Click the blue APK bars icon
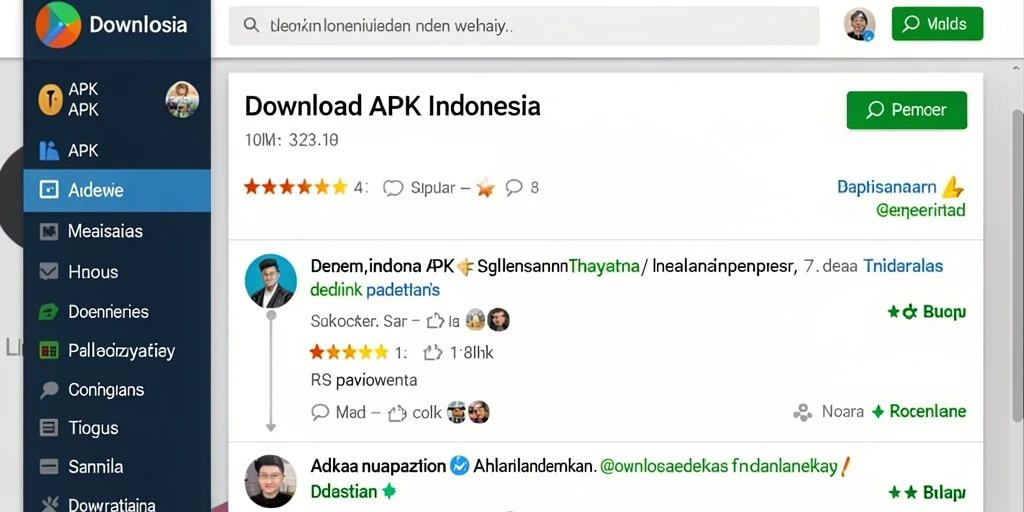The height and width of the screenshot is (512, 1024). (49, 151)
